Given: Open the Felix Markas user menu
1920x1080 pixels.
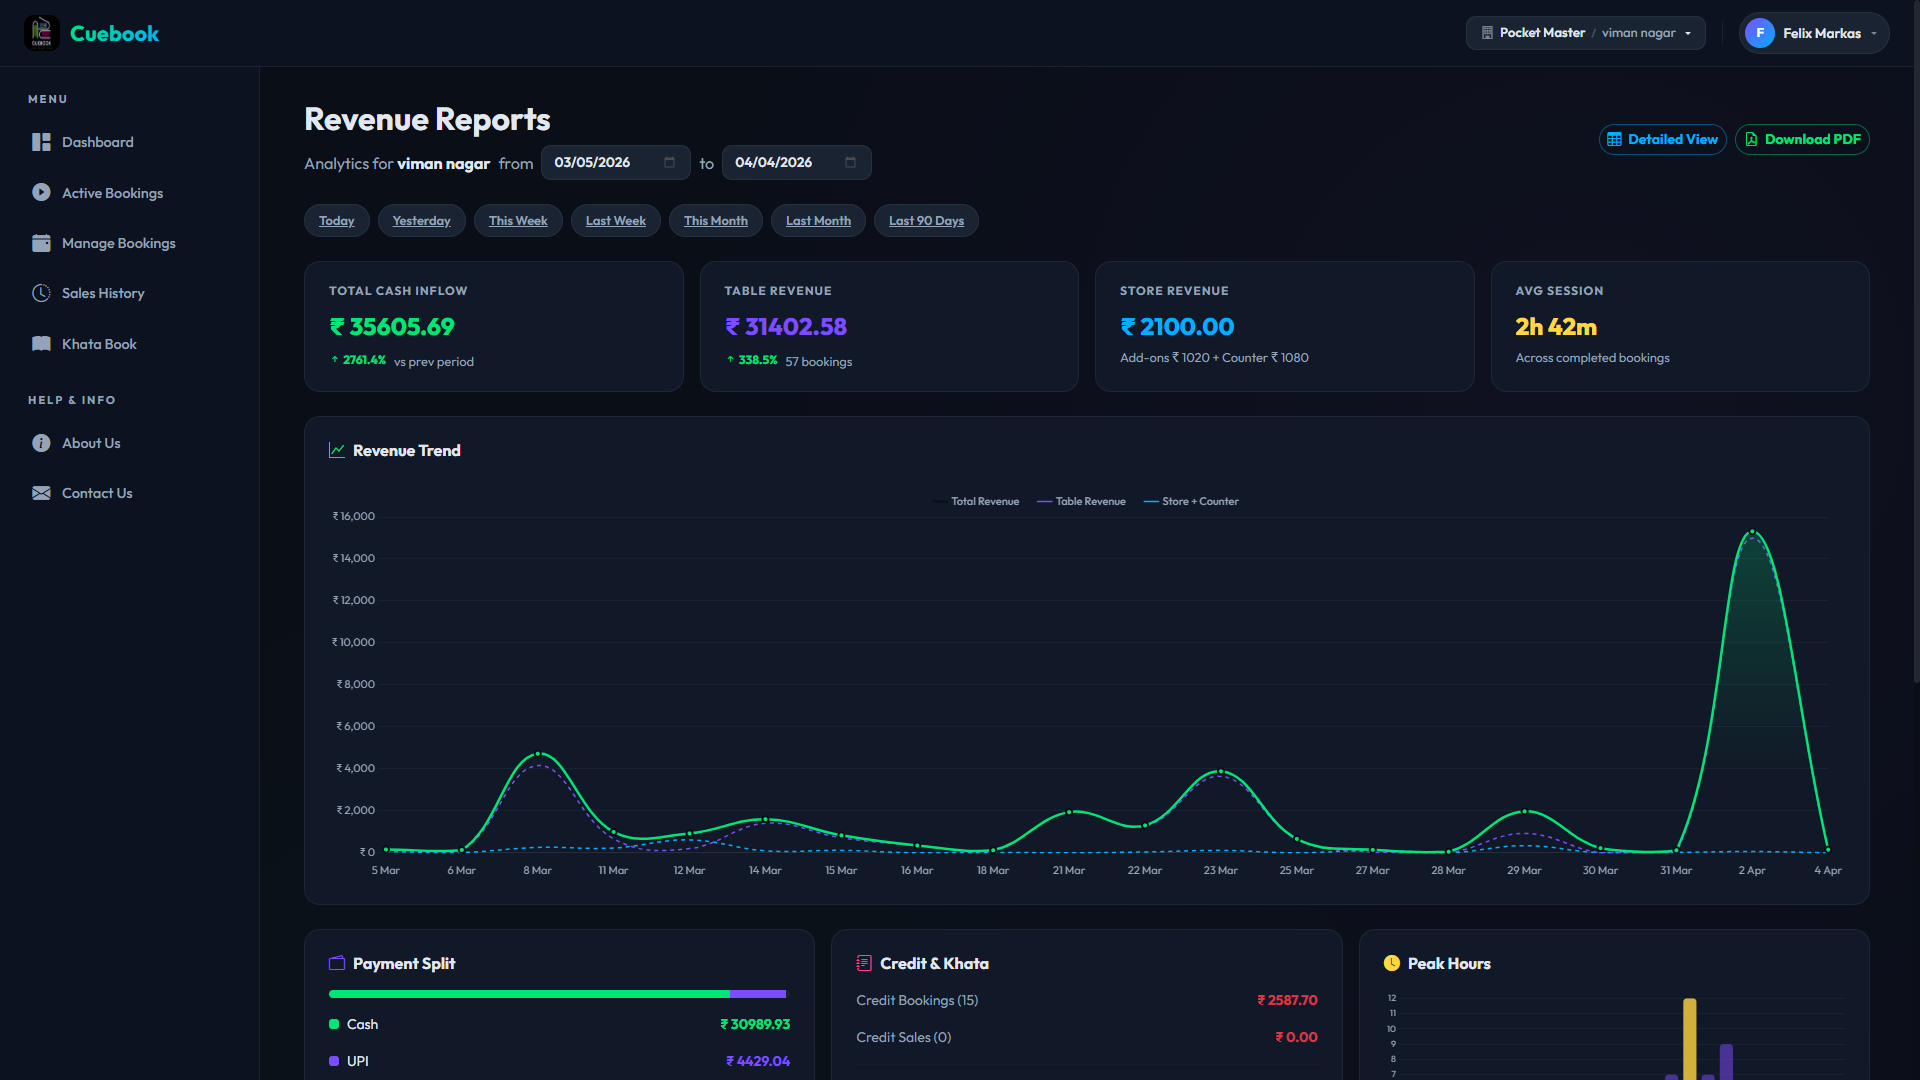Looking at the screenshot, I should (1813, 33).
